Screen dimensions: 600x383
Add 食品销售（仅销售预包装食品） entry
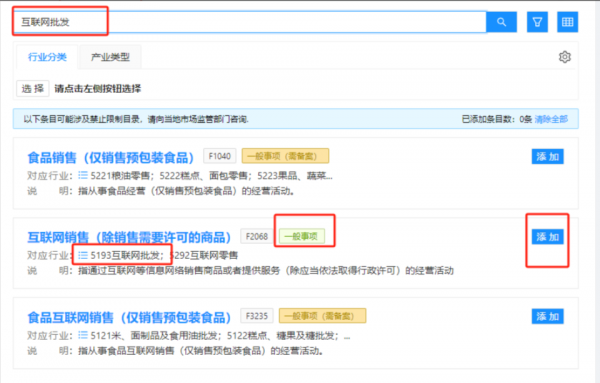click(547, 156)
